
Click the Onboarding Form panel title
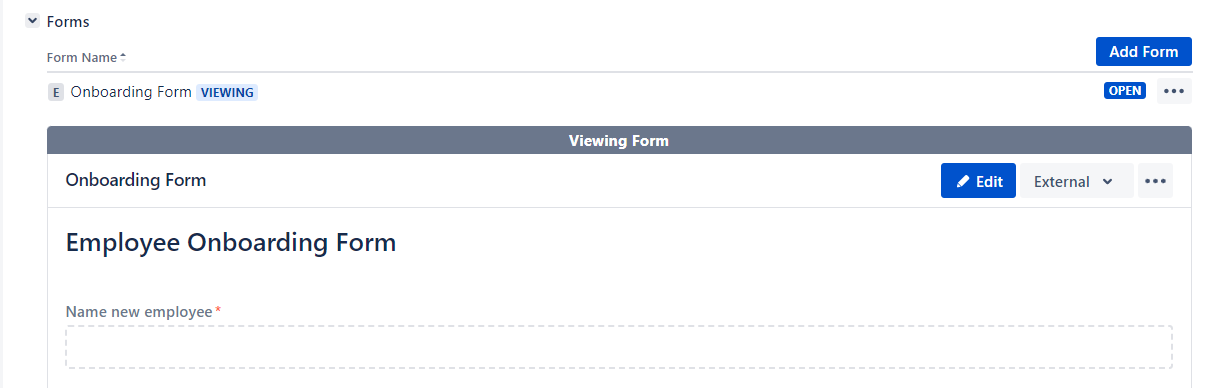point(136,181)
